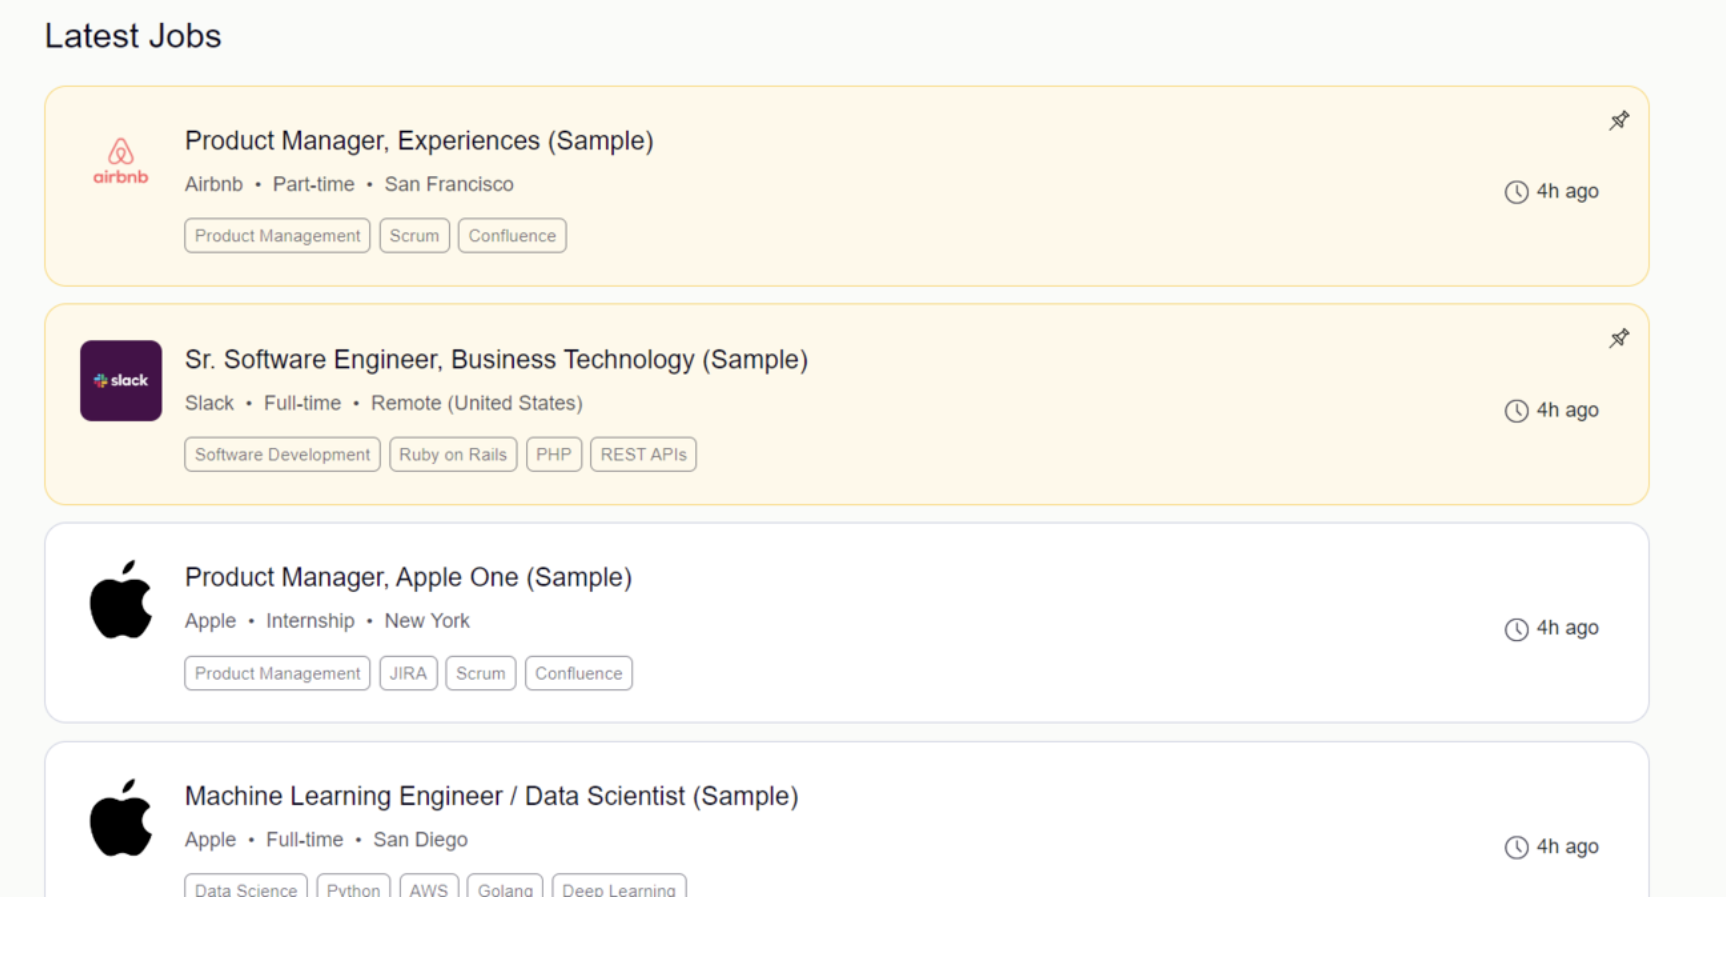This screenshot has height=964, width=1726.
Task: Open Product Manager, Apple One job
Action: point(408,578)
